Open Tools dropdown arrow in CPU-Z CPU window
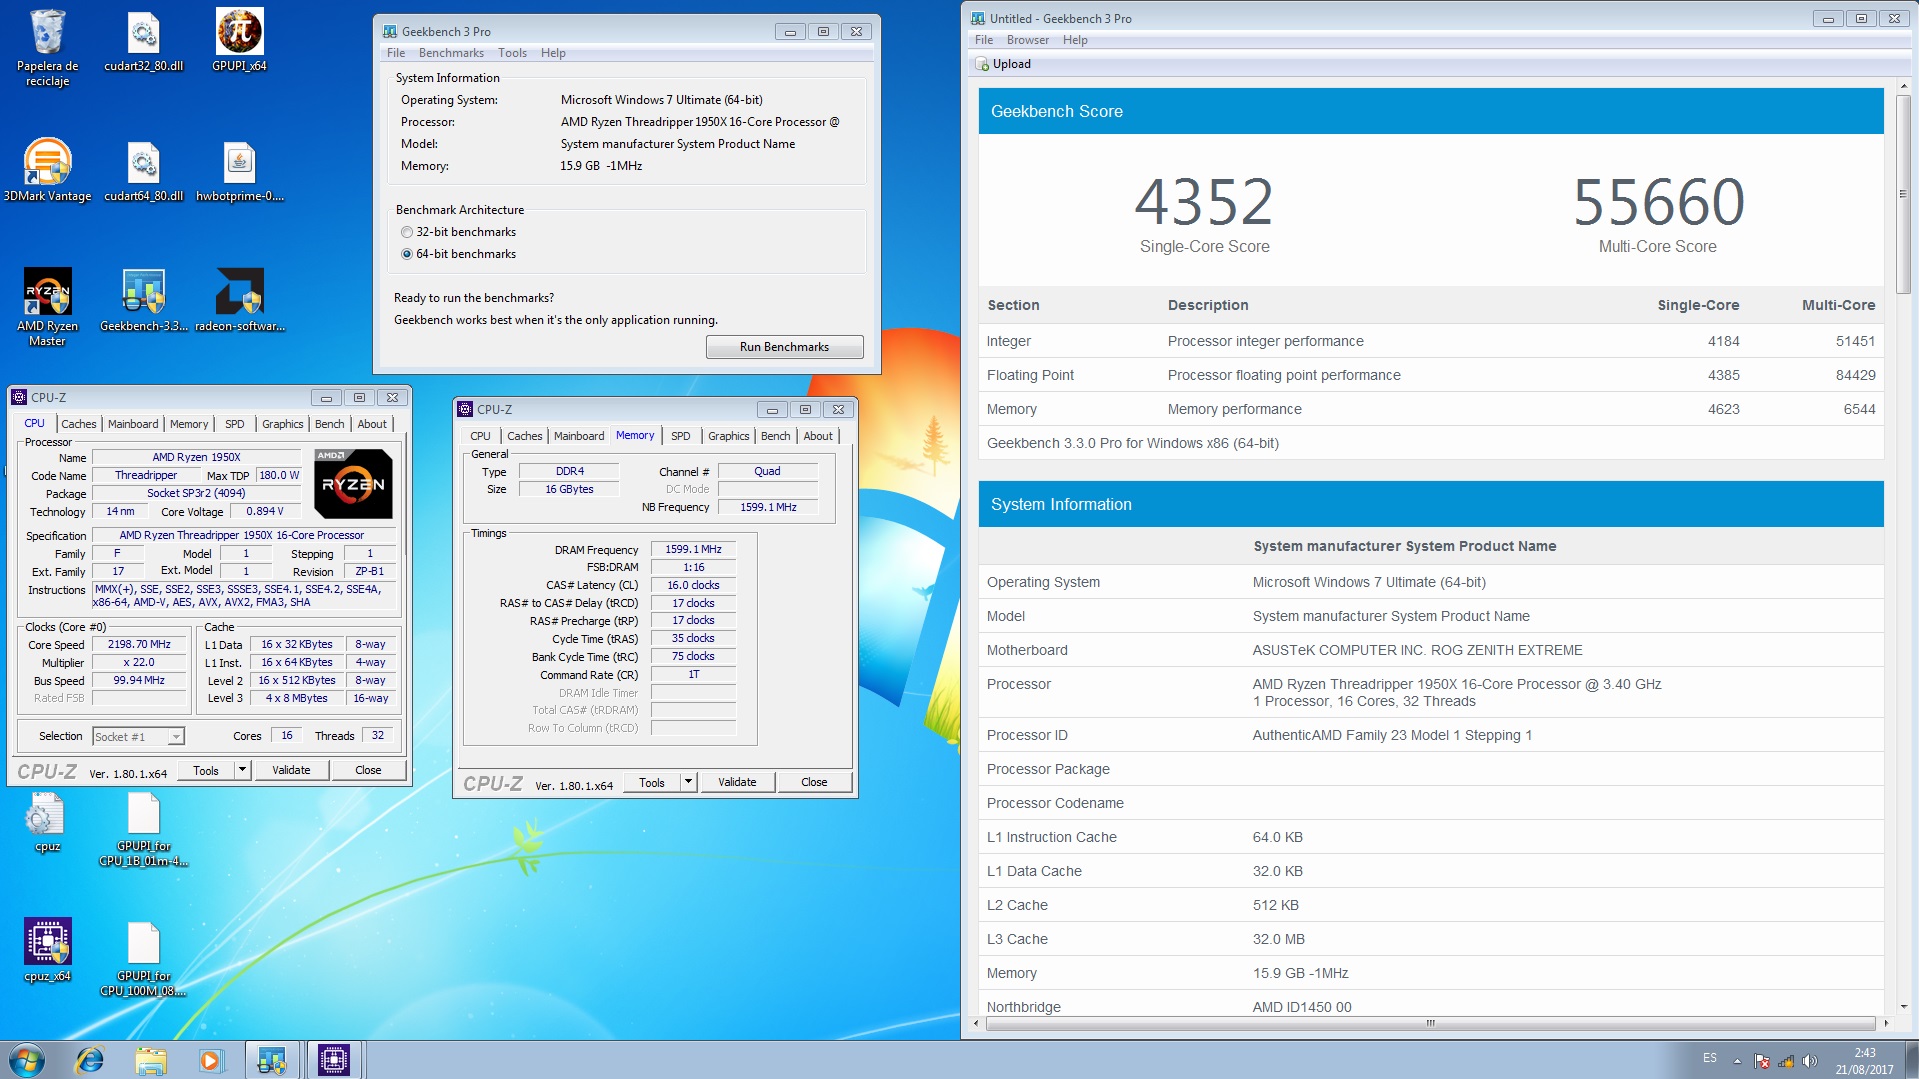The image size is (1919, 1079). (x=242, y=770)
